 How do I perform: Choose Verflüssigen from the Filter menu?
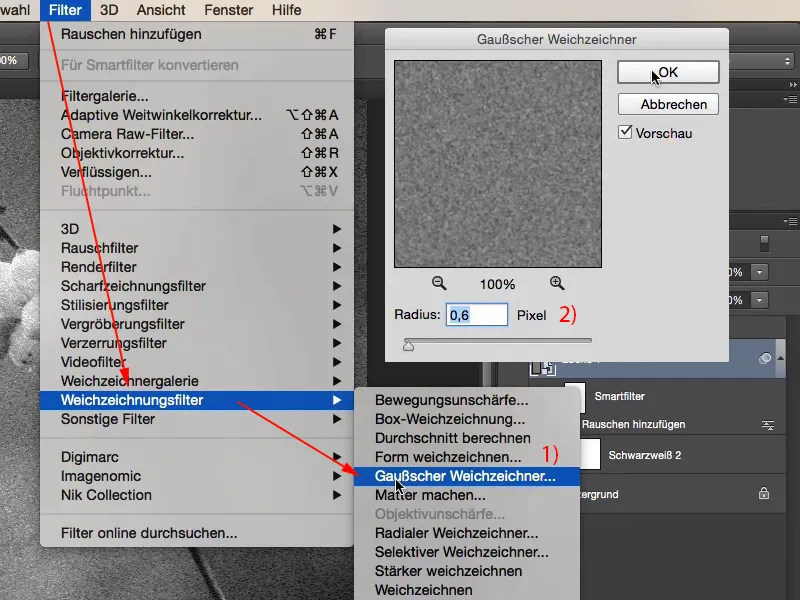196,172
